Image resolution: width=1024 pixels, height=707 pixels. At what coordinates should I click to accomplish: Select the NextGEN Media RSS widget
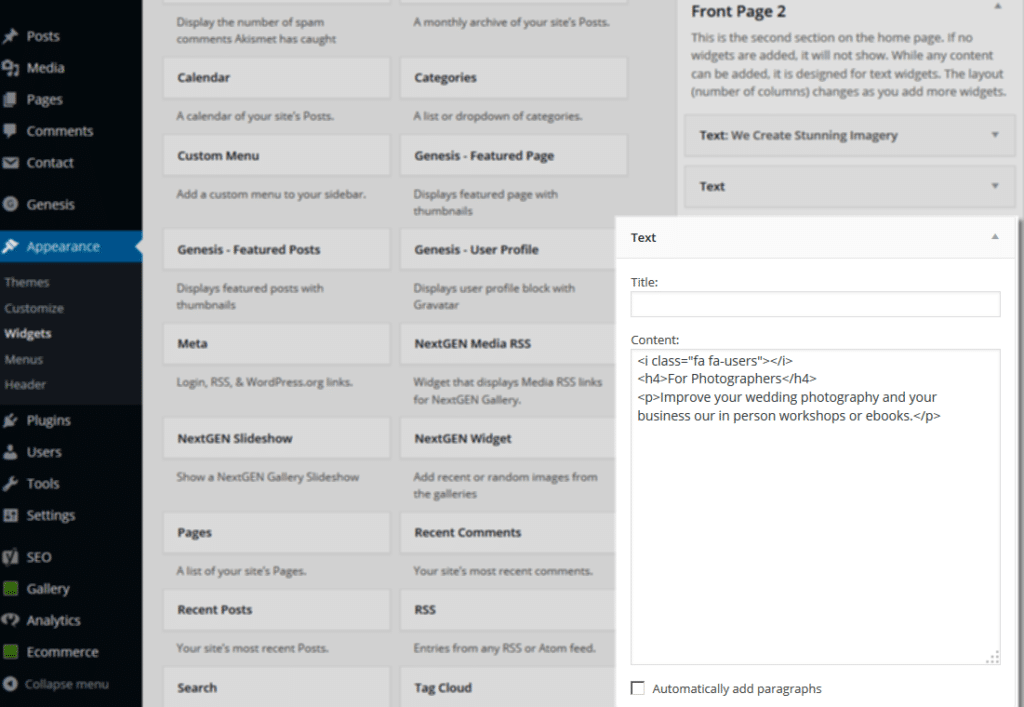click(507, 343)
